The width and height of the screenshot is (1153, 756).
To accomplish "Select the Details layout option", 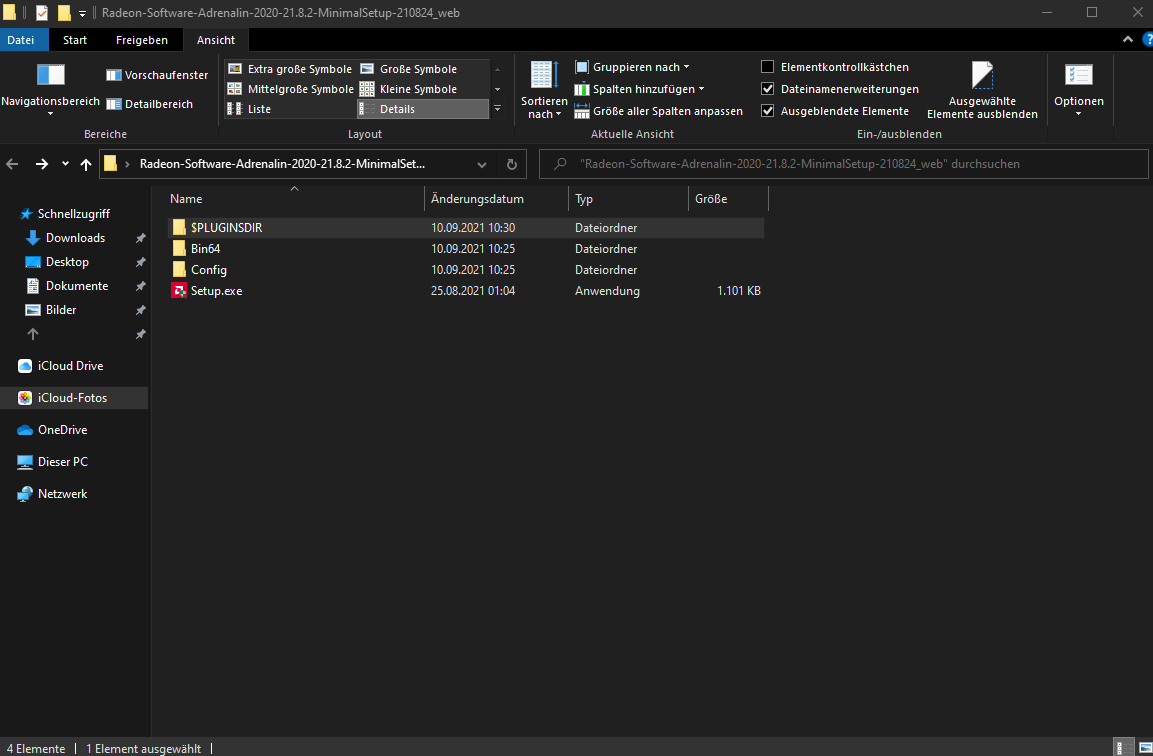I will point(423,109).
